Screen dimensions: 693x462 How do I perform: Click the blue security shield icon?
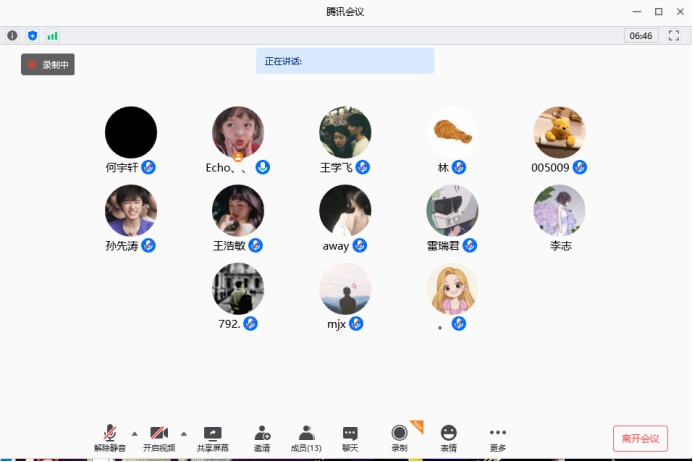[x=32, y=35]
